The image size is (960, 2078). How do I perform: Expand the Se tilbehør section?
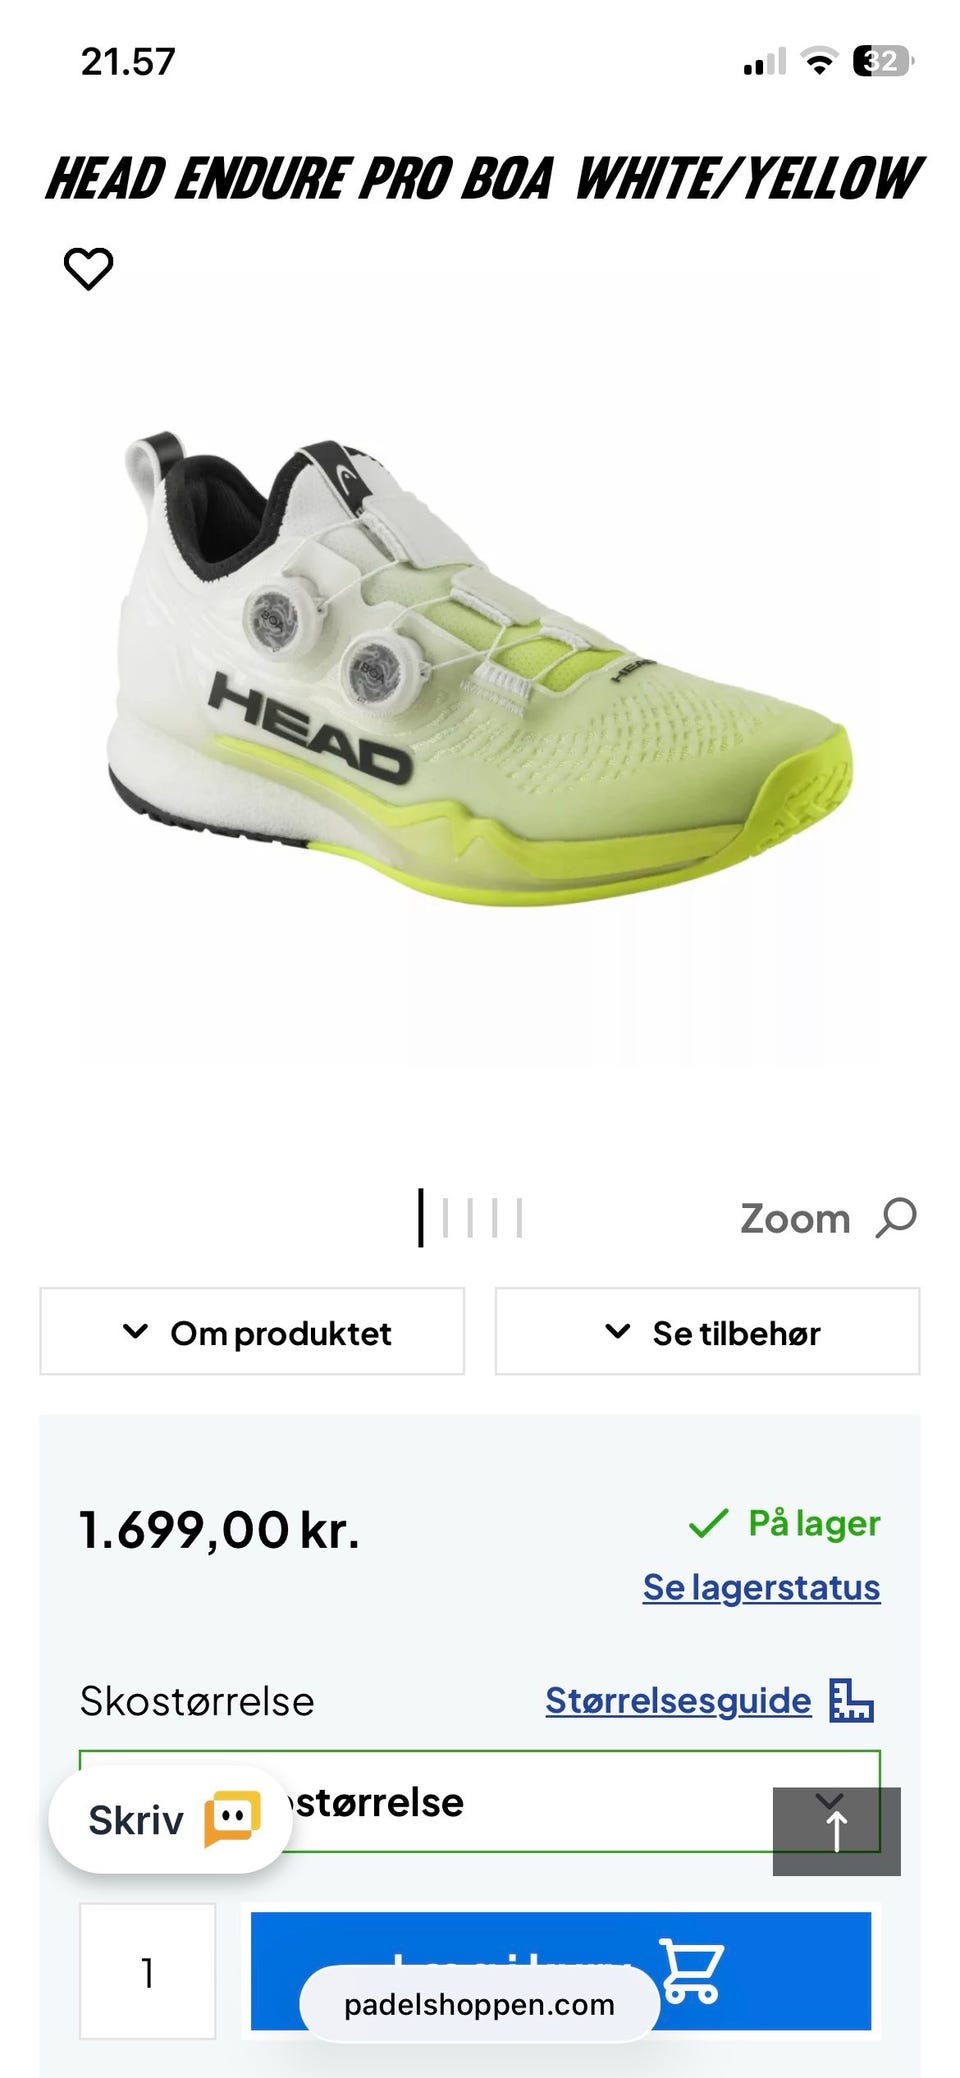(708, 1332)
